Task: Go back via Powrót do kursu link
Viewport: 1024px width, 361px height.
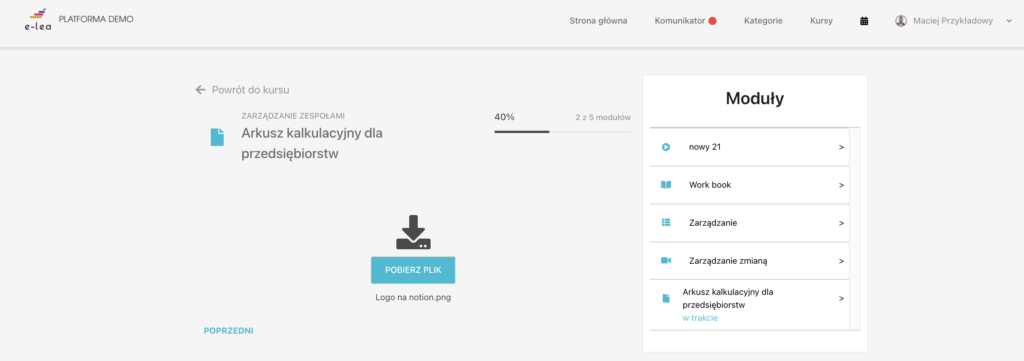Action: click(251, 90)
